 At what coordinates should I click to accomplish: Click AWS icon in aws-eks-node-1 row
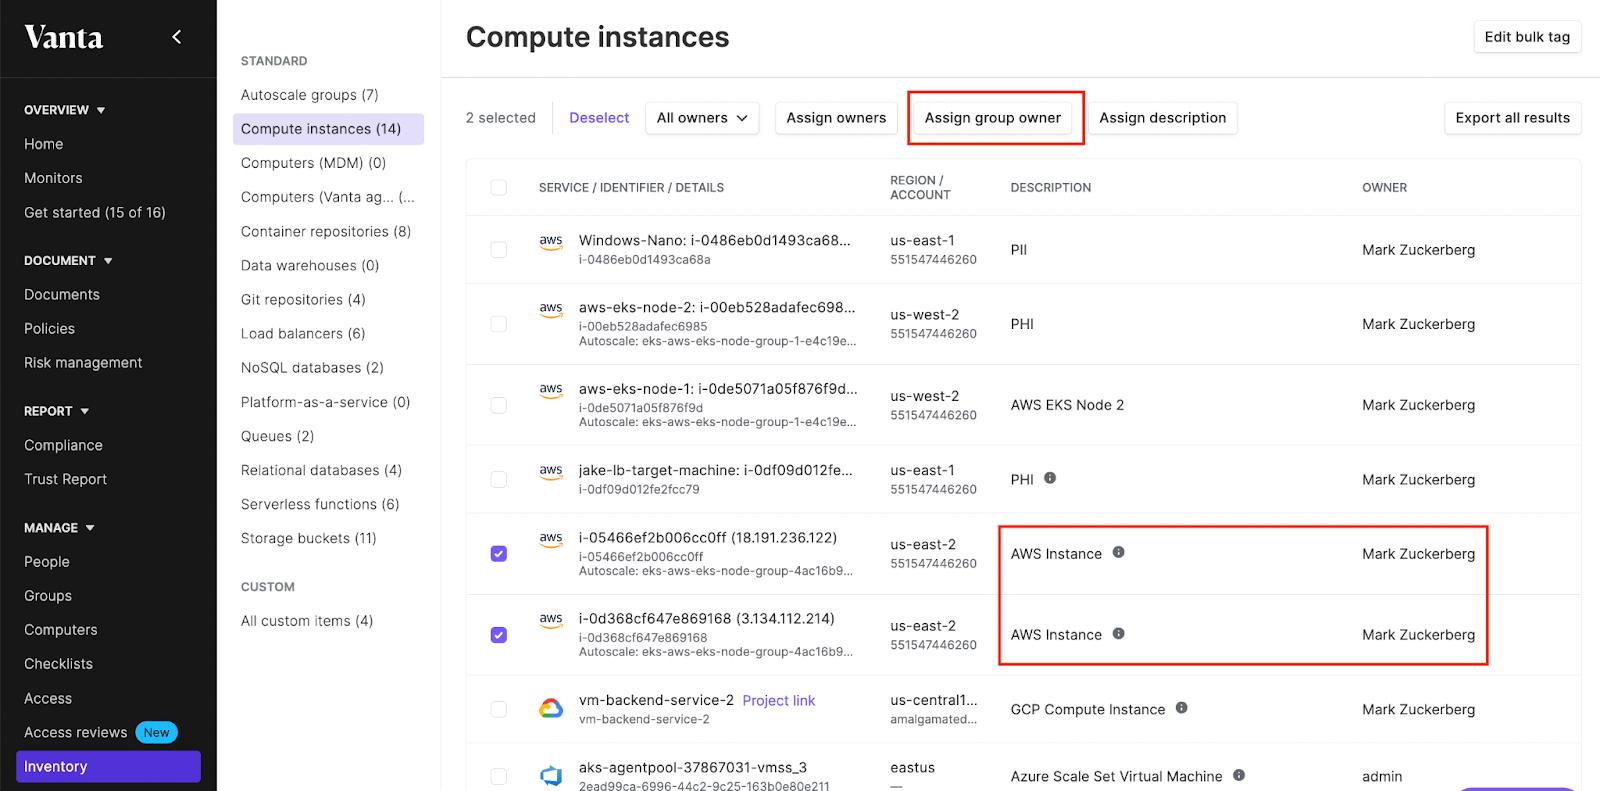point(551,390)
